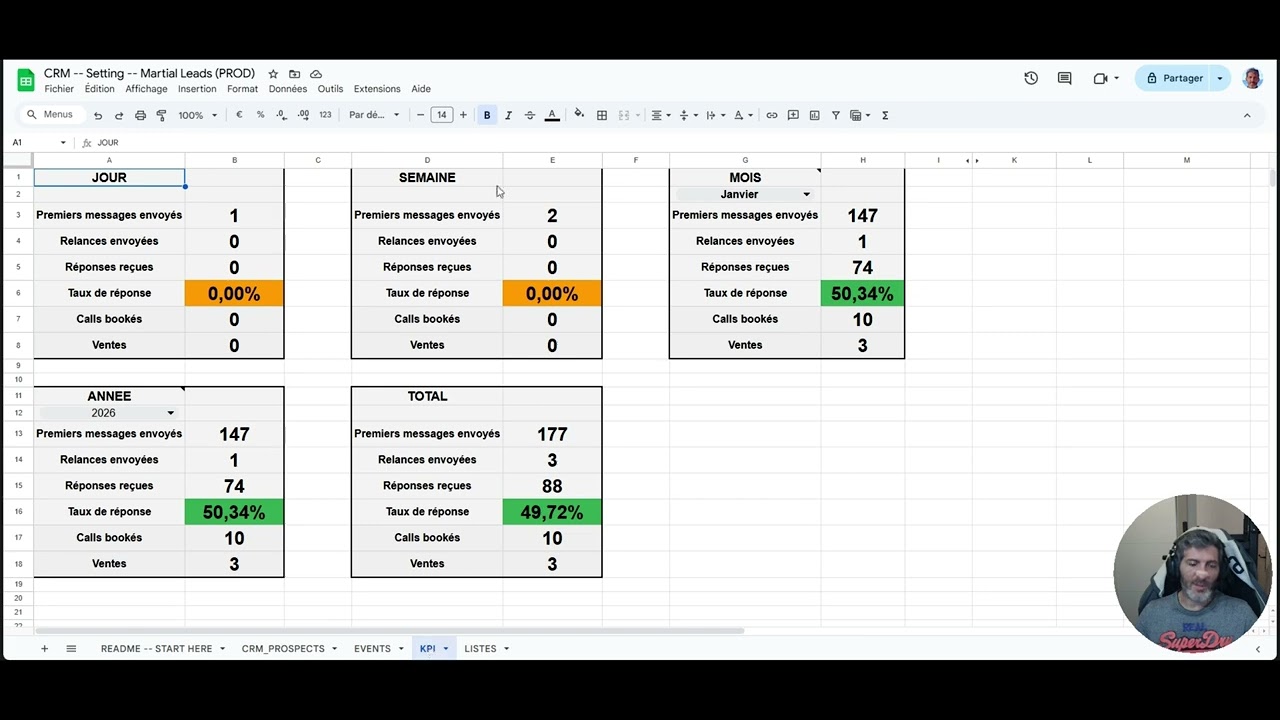Screen dimensions: 1280x720
Task: Click the Name Box showing A1
Action: coord(38,143)
